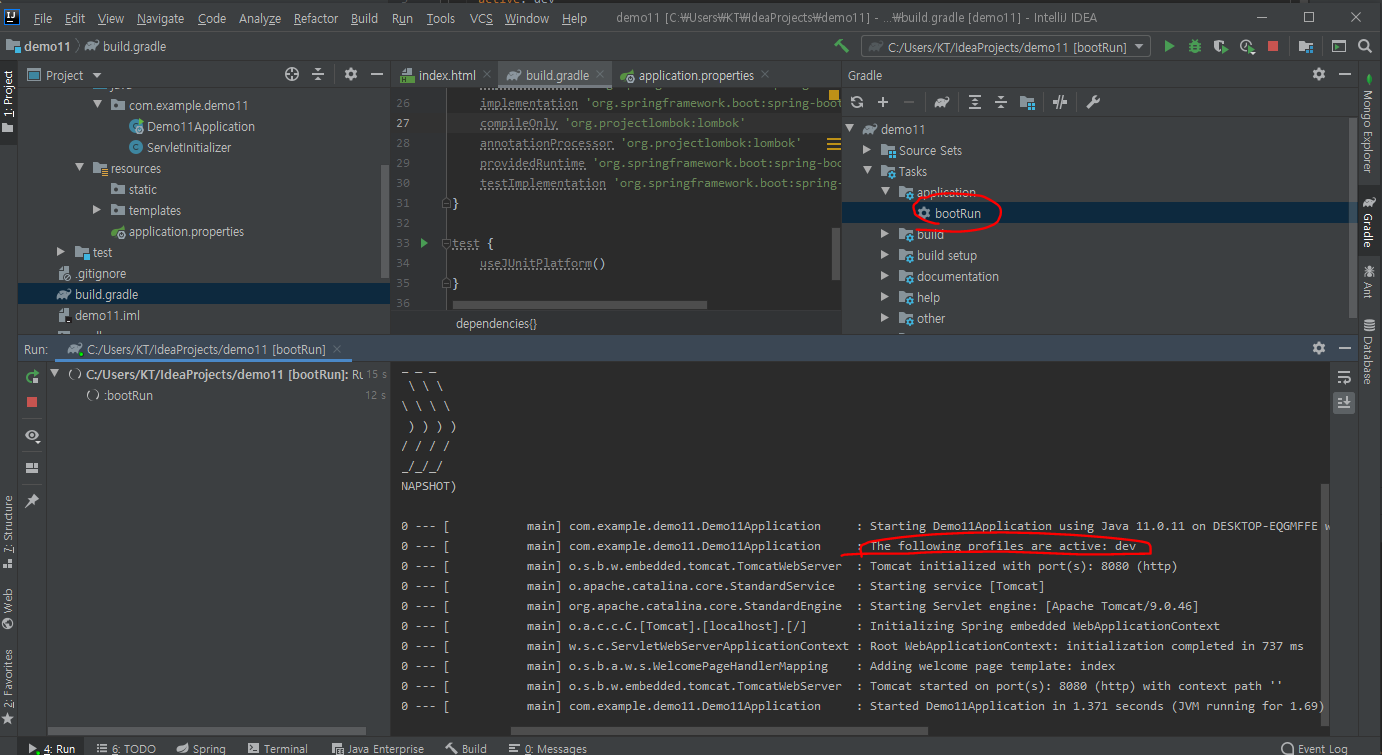Viewport: 1382px width, 755px height.
Task: Expand the build setup Gradle task group
Action: 885,255
